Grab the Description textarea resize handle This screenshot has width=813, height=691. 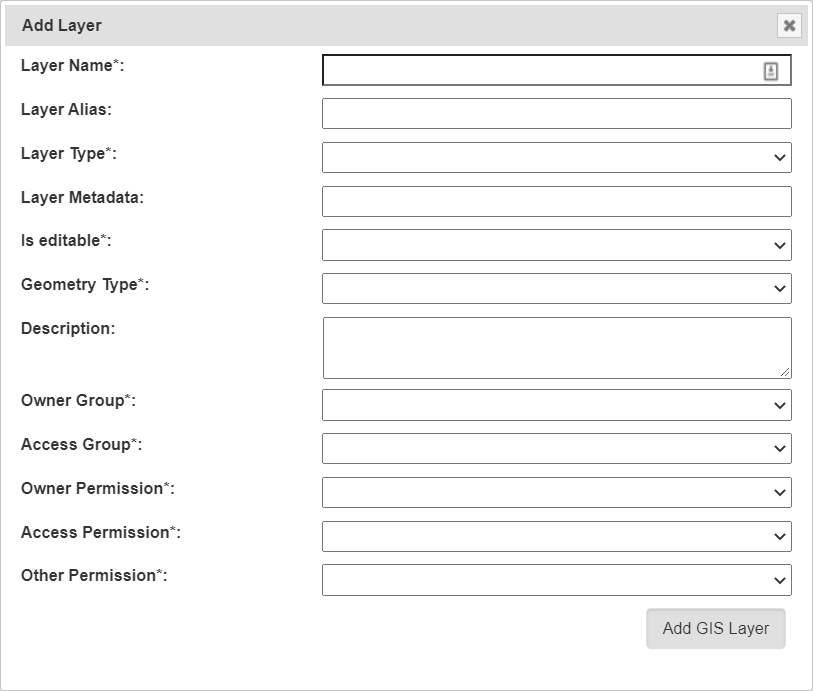click(785, 372)
